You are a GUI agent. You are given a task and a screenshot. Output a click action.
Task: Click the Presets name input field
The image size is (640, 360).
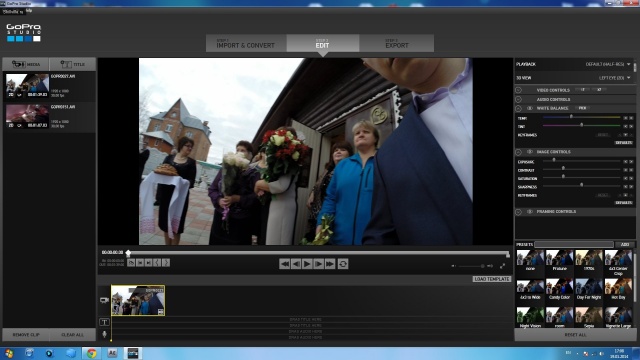(574, 244)
